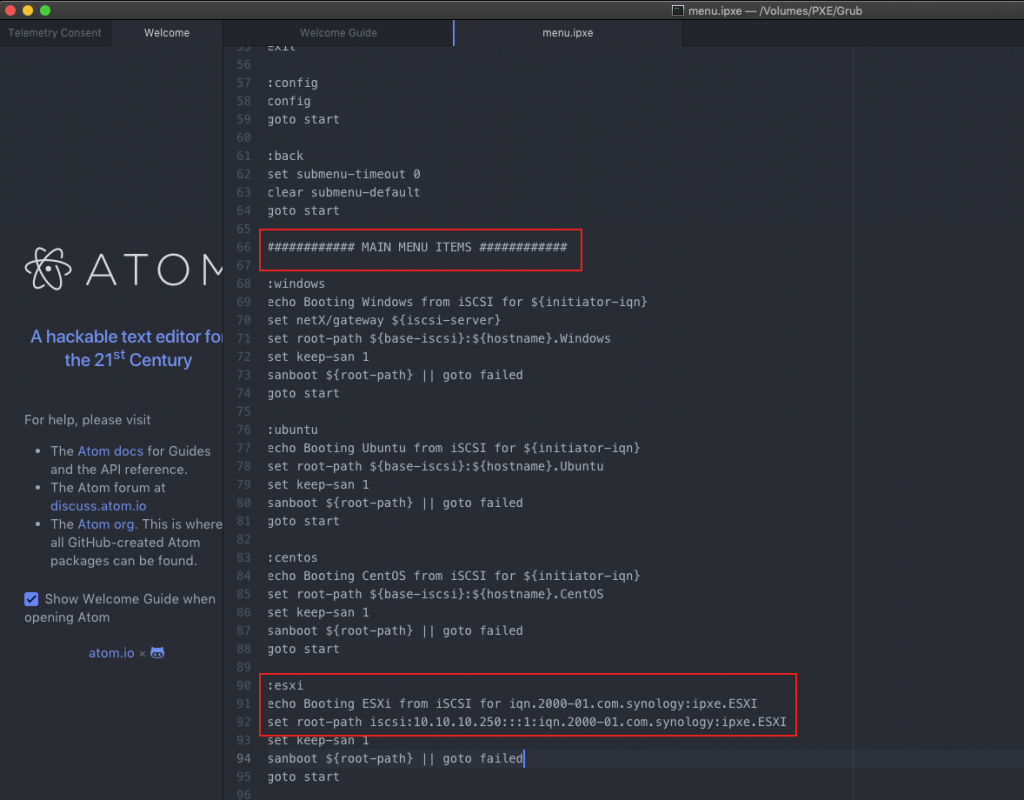Click the 'set submenu-timeout 0' line
The height and width of the screenshot is (800, 1024).
pyautogui.click(x=344, y=174)
